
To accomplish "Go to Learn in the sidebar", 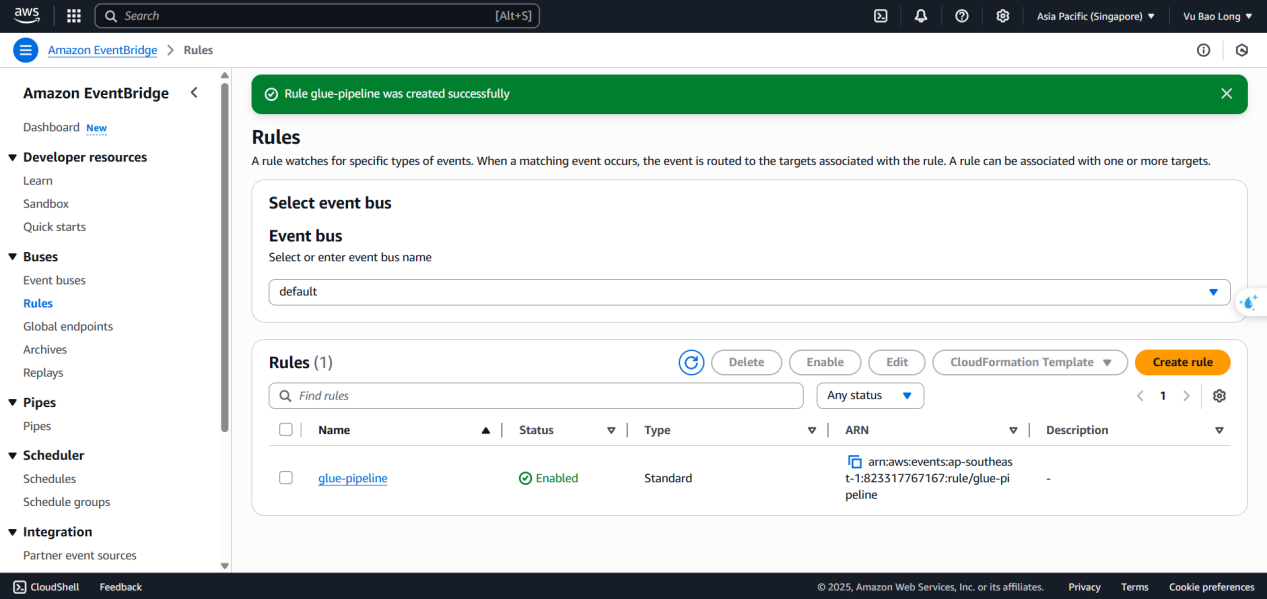I will 38,181.
